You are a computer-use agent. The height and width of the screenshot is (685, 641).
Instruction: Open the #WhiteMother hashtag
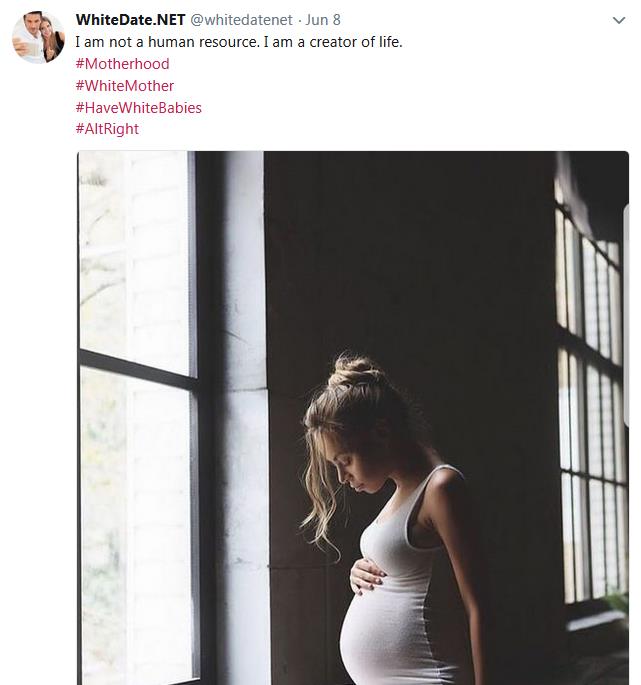tap(125, 86)
